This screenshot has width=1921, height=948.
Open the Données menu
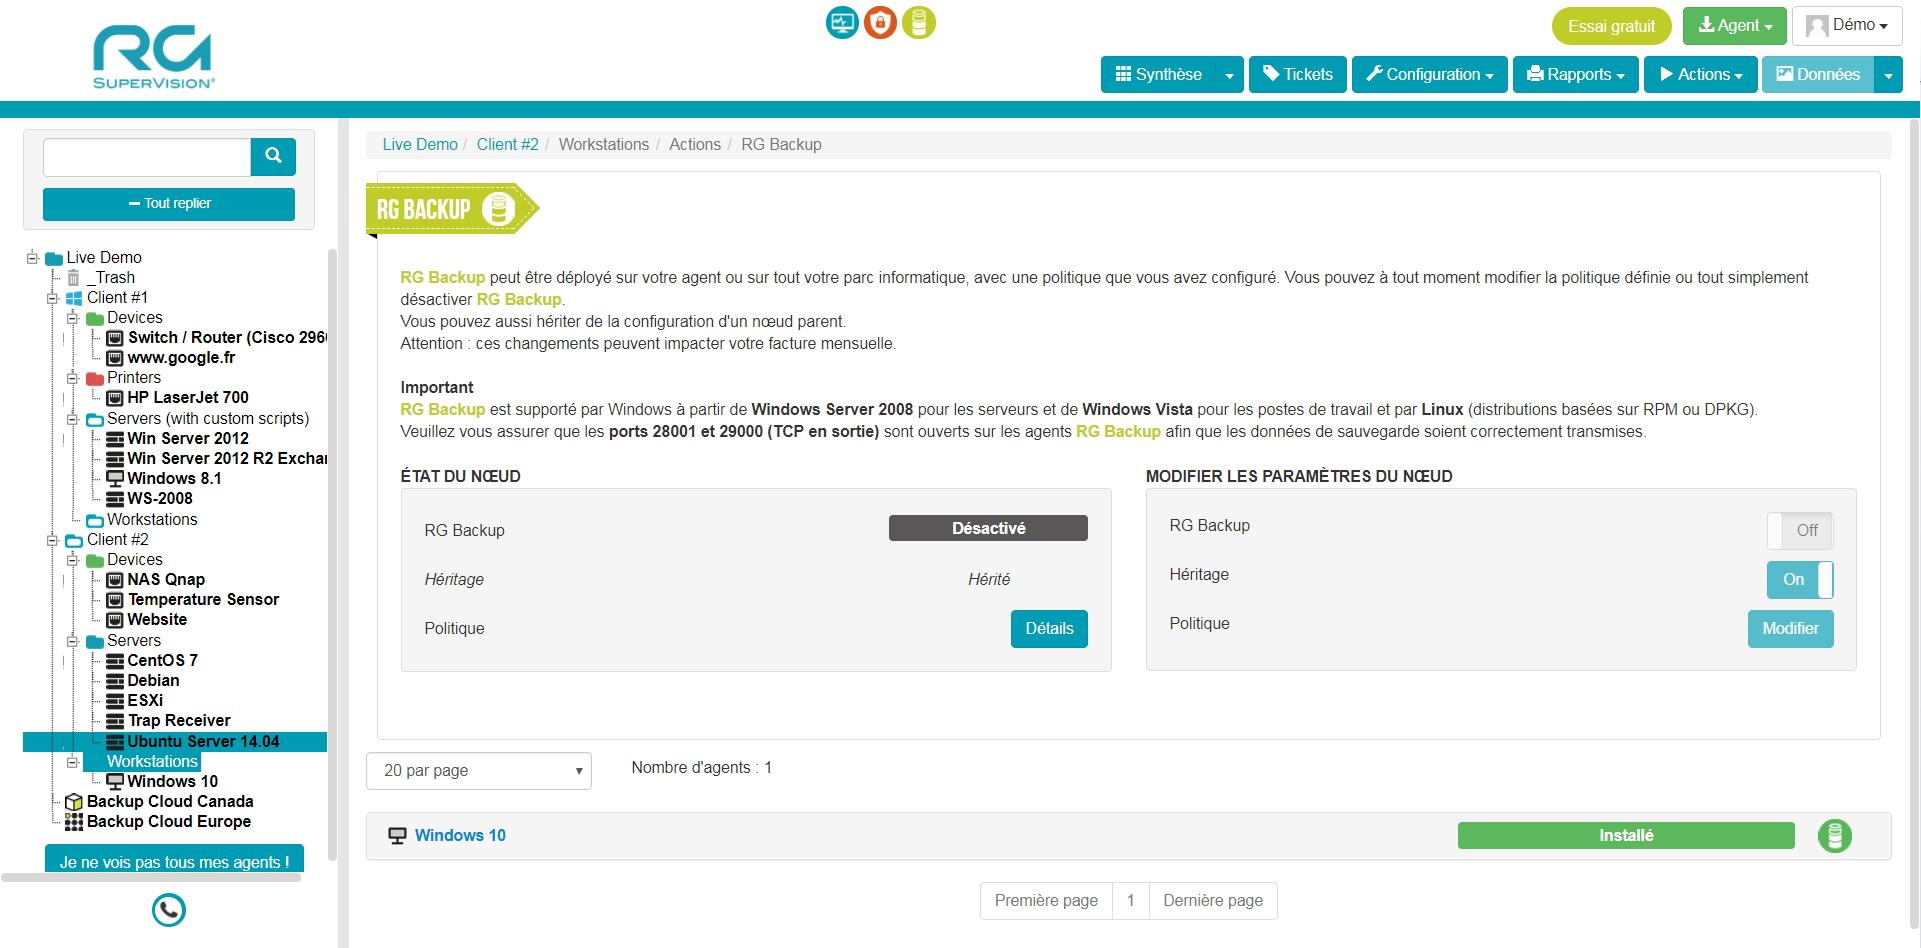(x=1818, y=75)
